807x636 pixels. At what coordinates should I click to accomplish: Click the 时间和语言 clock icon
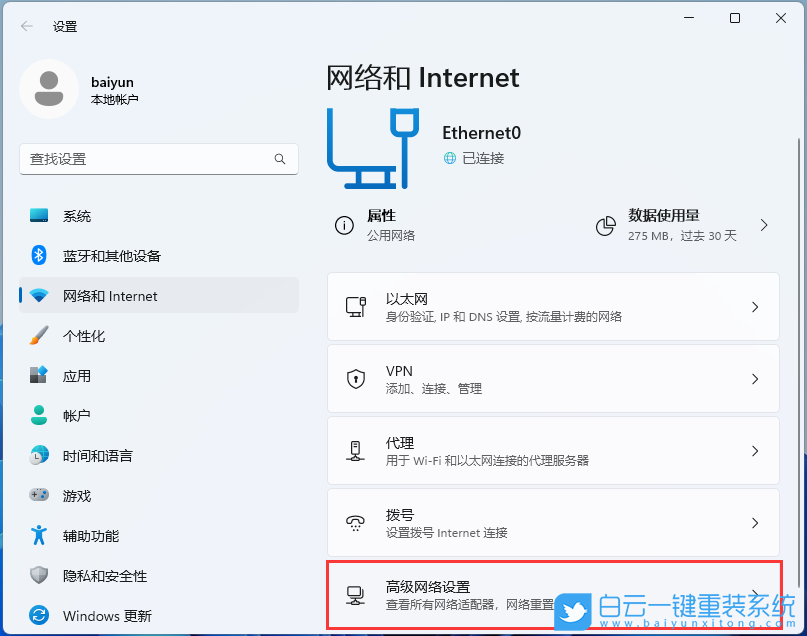[37, 456]
